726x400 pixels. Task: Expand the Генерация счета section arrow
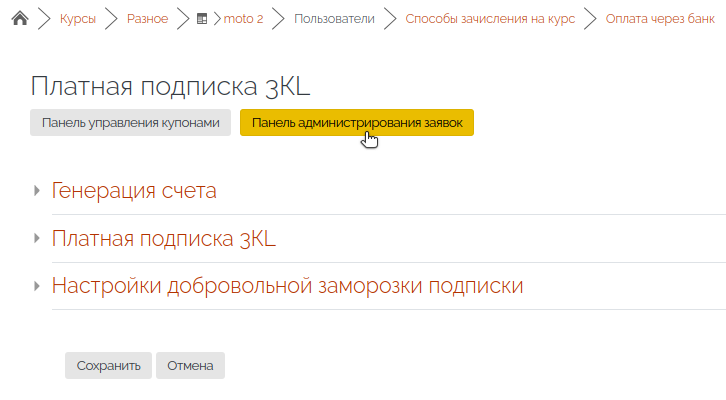[37, 191]
